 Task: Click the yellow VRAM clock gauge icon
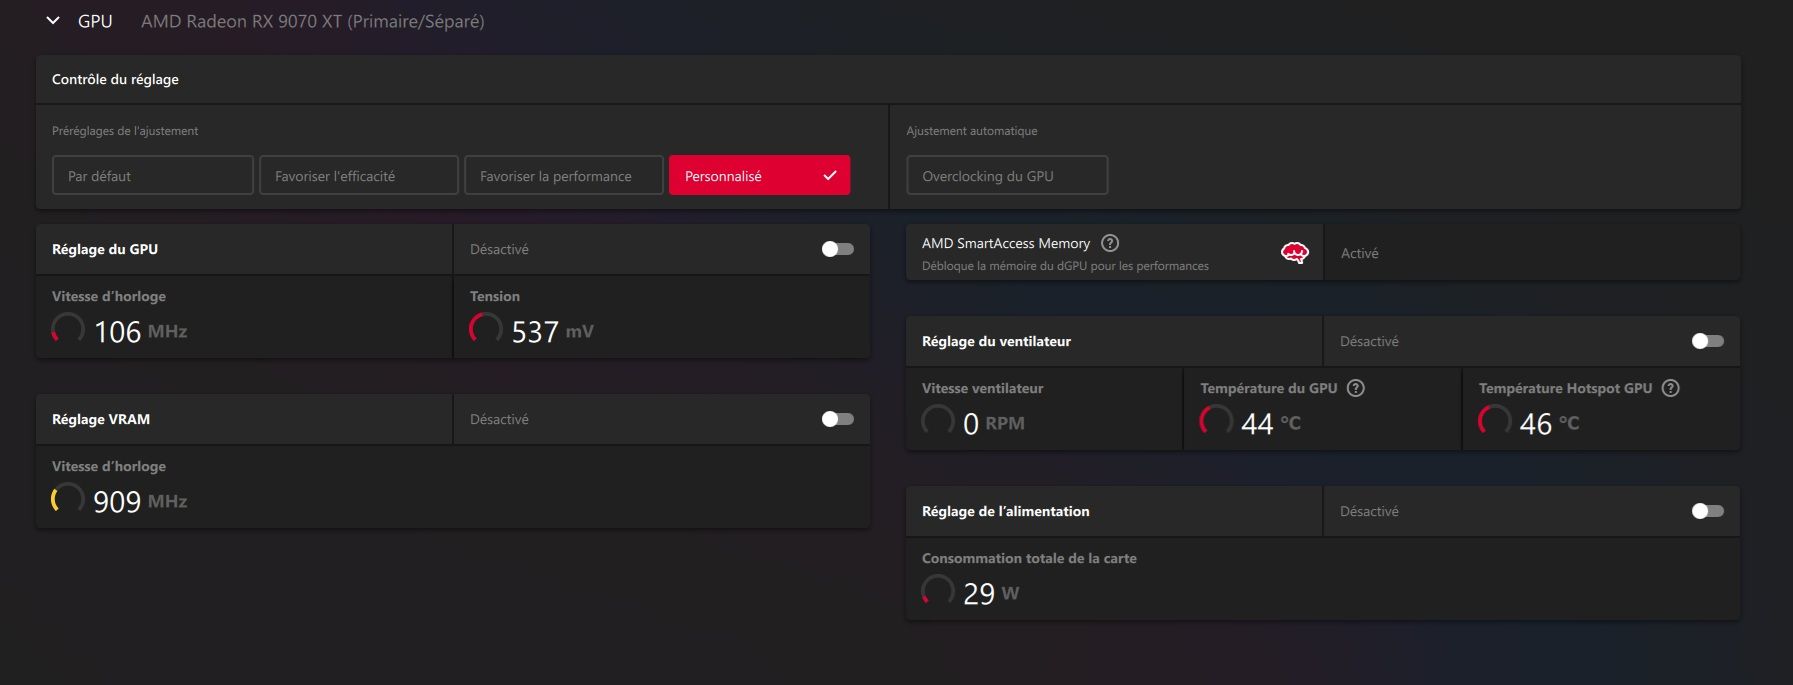(68, 499)
